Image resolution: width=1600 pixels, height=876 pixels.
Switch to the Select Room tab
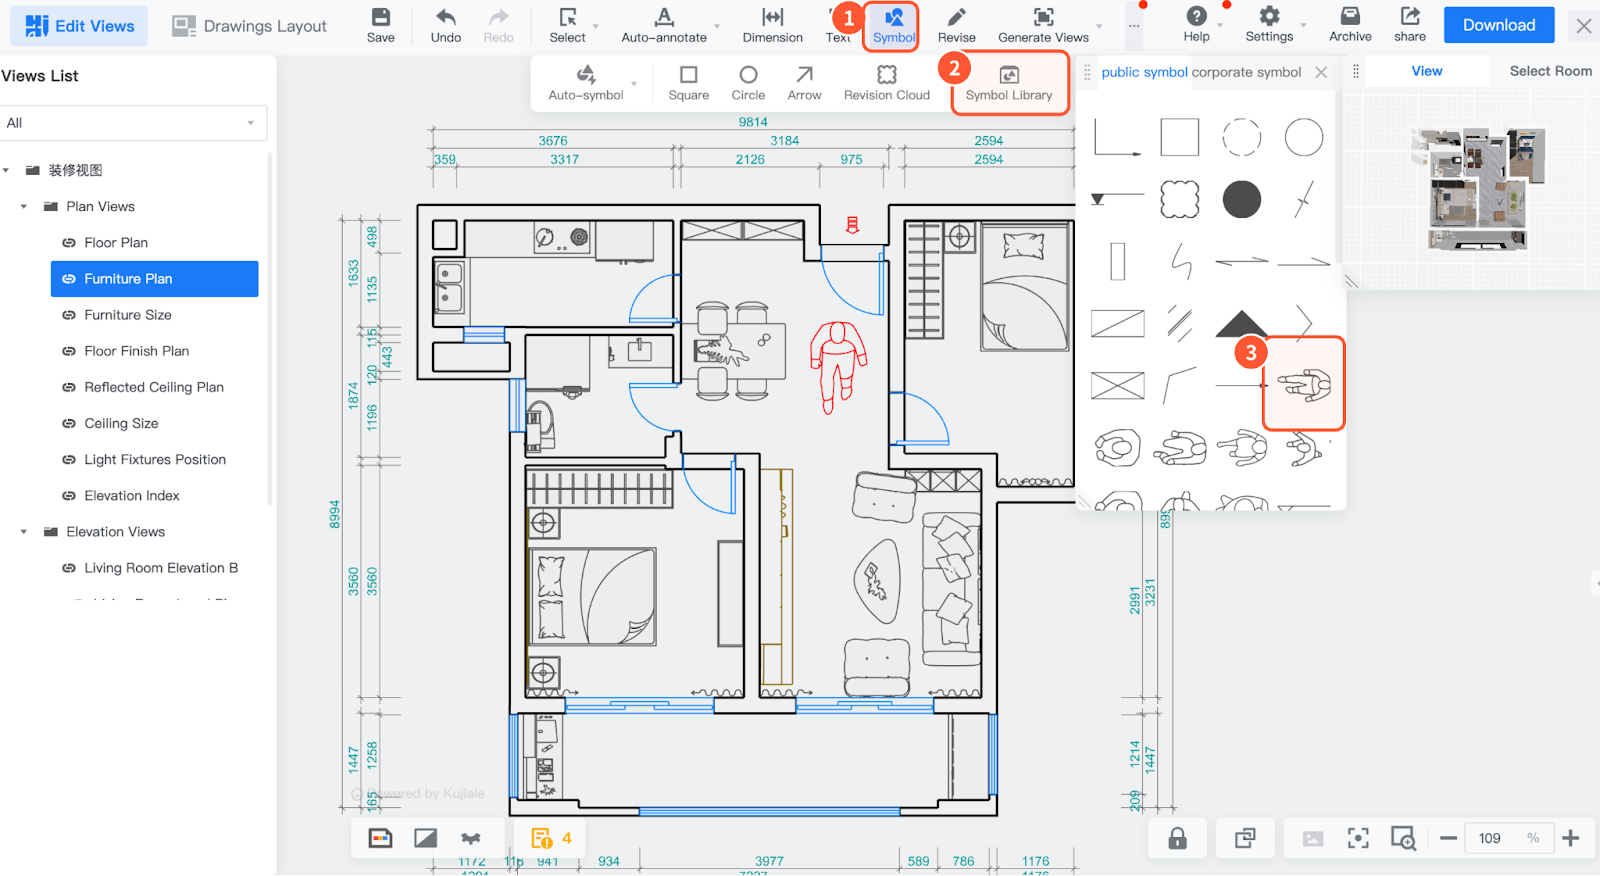click(x=1549, y=71)
